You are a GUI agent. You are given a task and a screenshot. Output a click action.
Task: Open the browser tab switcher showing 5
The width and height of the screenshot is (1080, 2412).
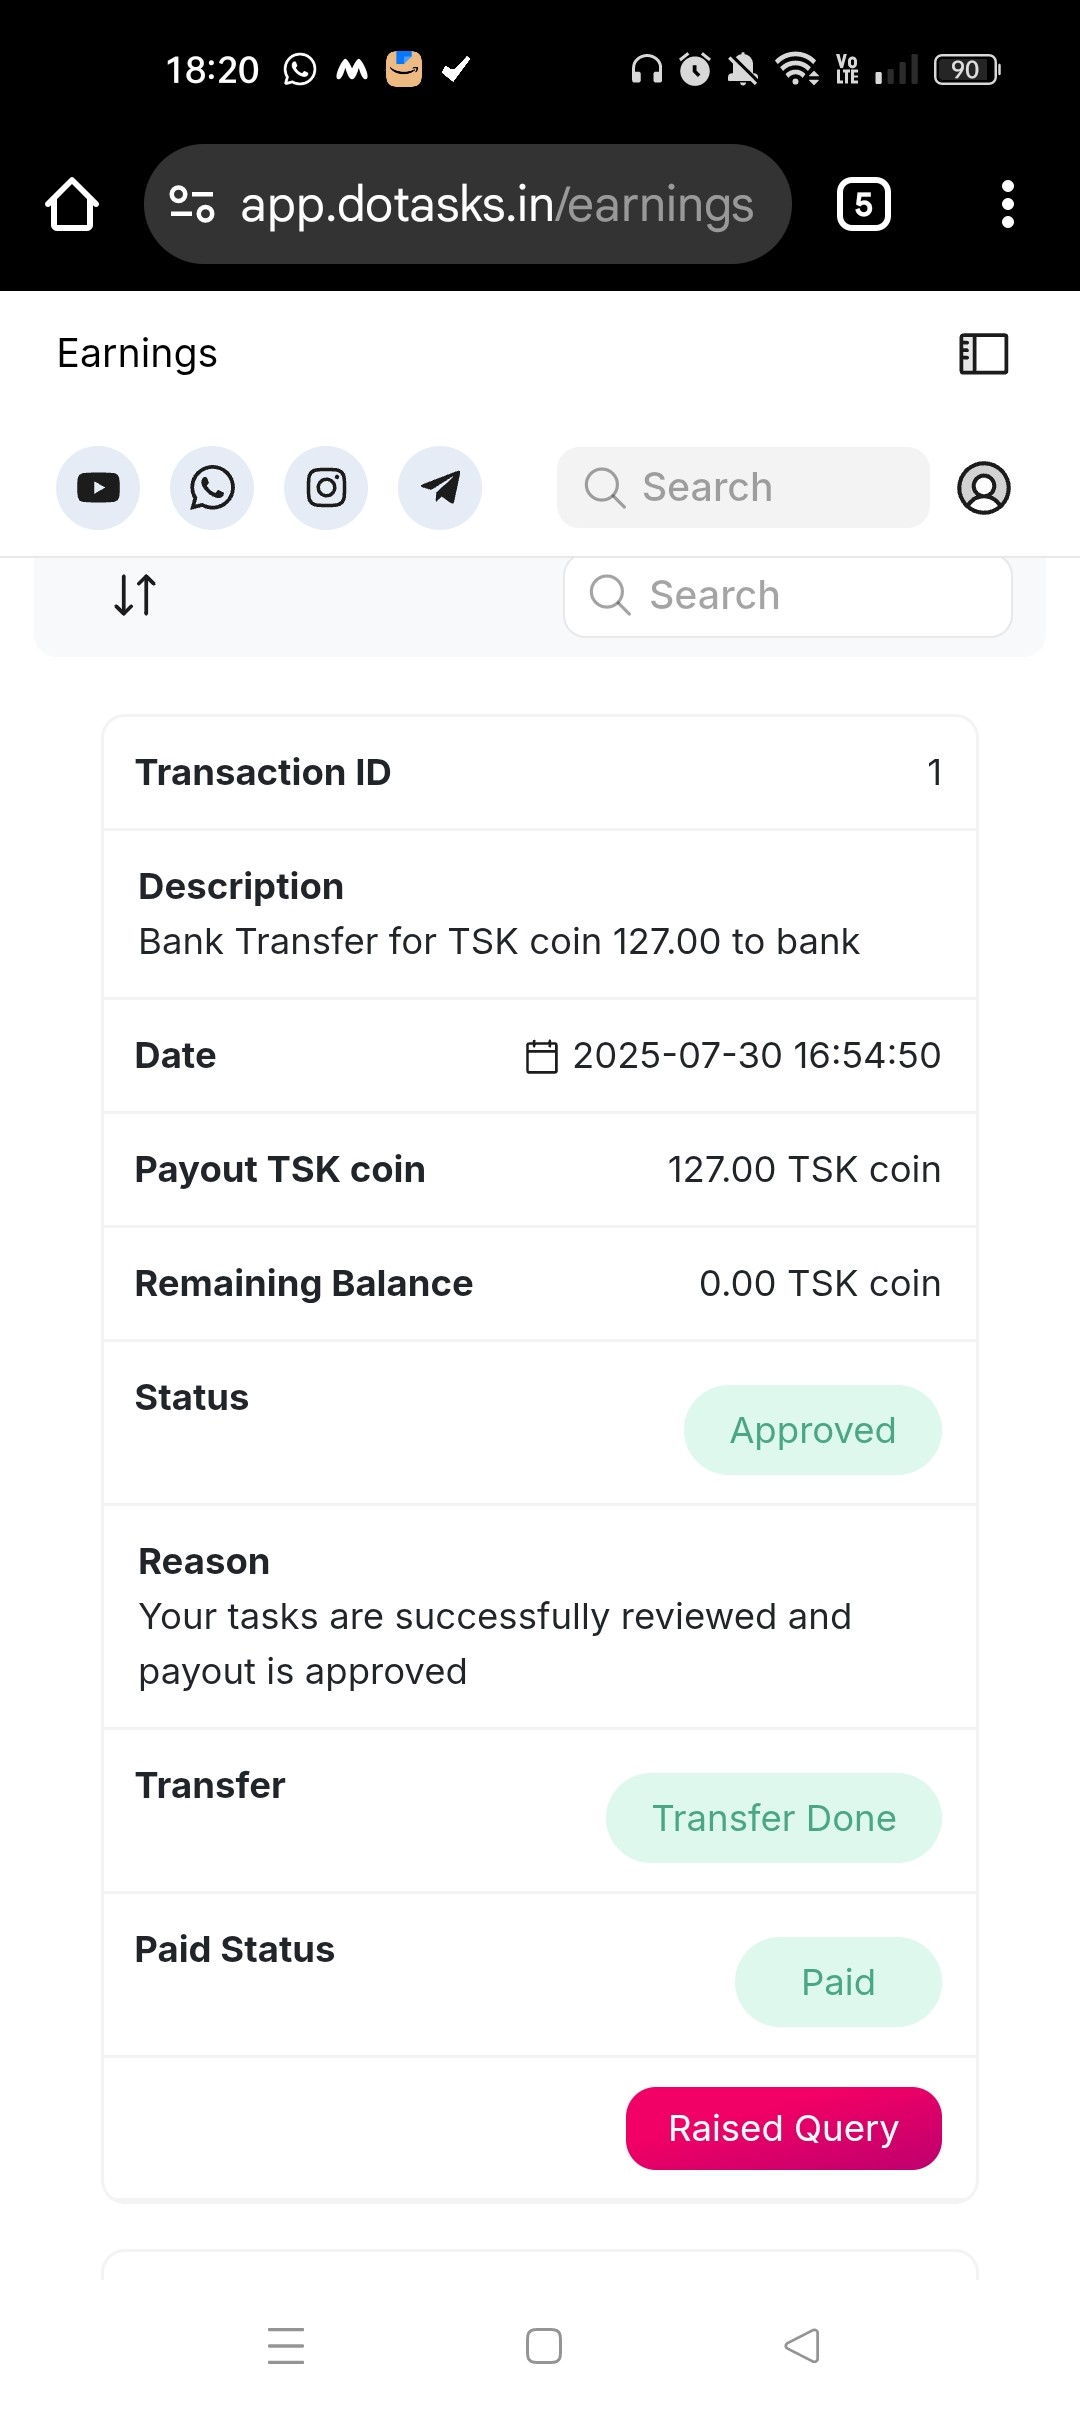[863, 205]
